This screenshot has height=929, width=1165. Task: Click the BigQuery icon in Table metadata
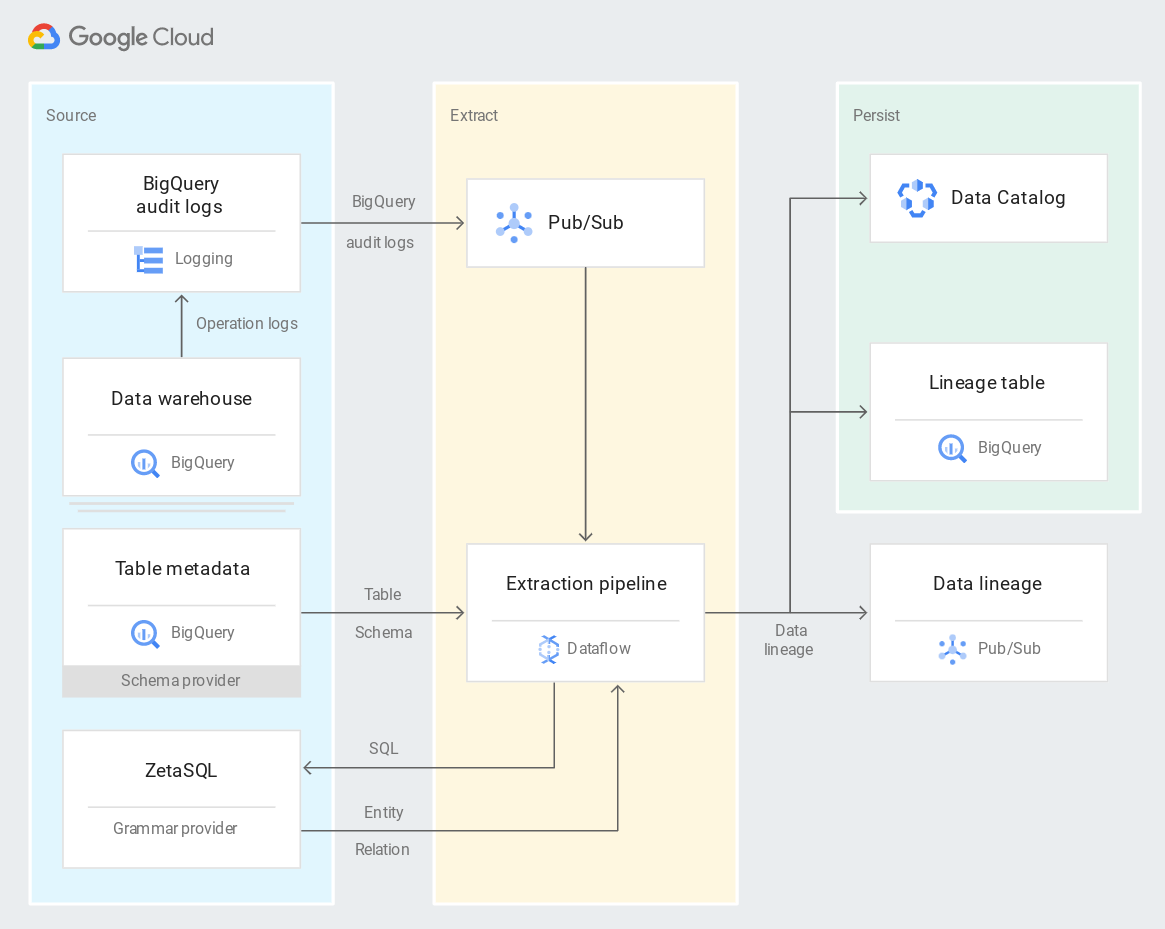(x=144, y=634)
